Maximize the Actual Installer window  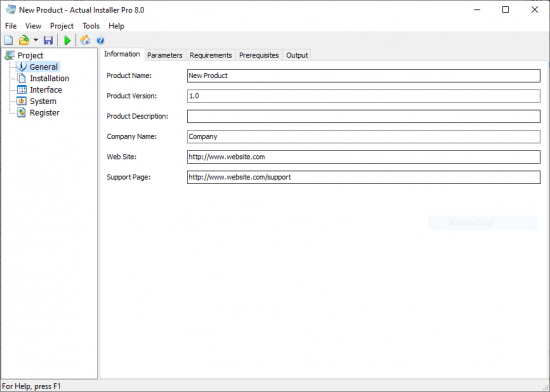[x=505, y=10]
